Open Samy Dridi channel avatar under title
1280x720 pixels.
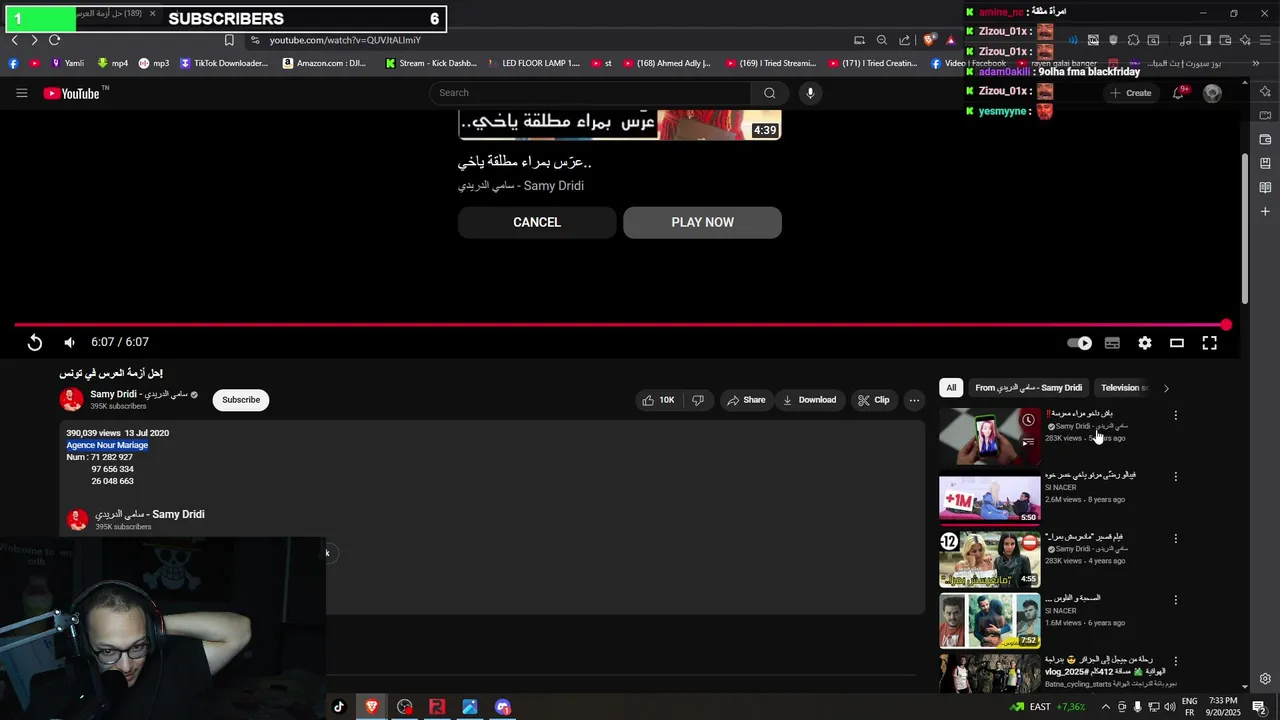click(72, 400)
